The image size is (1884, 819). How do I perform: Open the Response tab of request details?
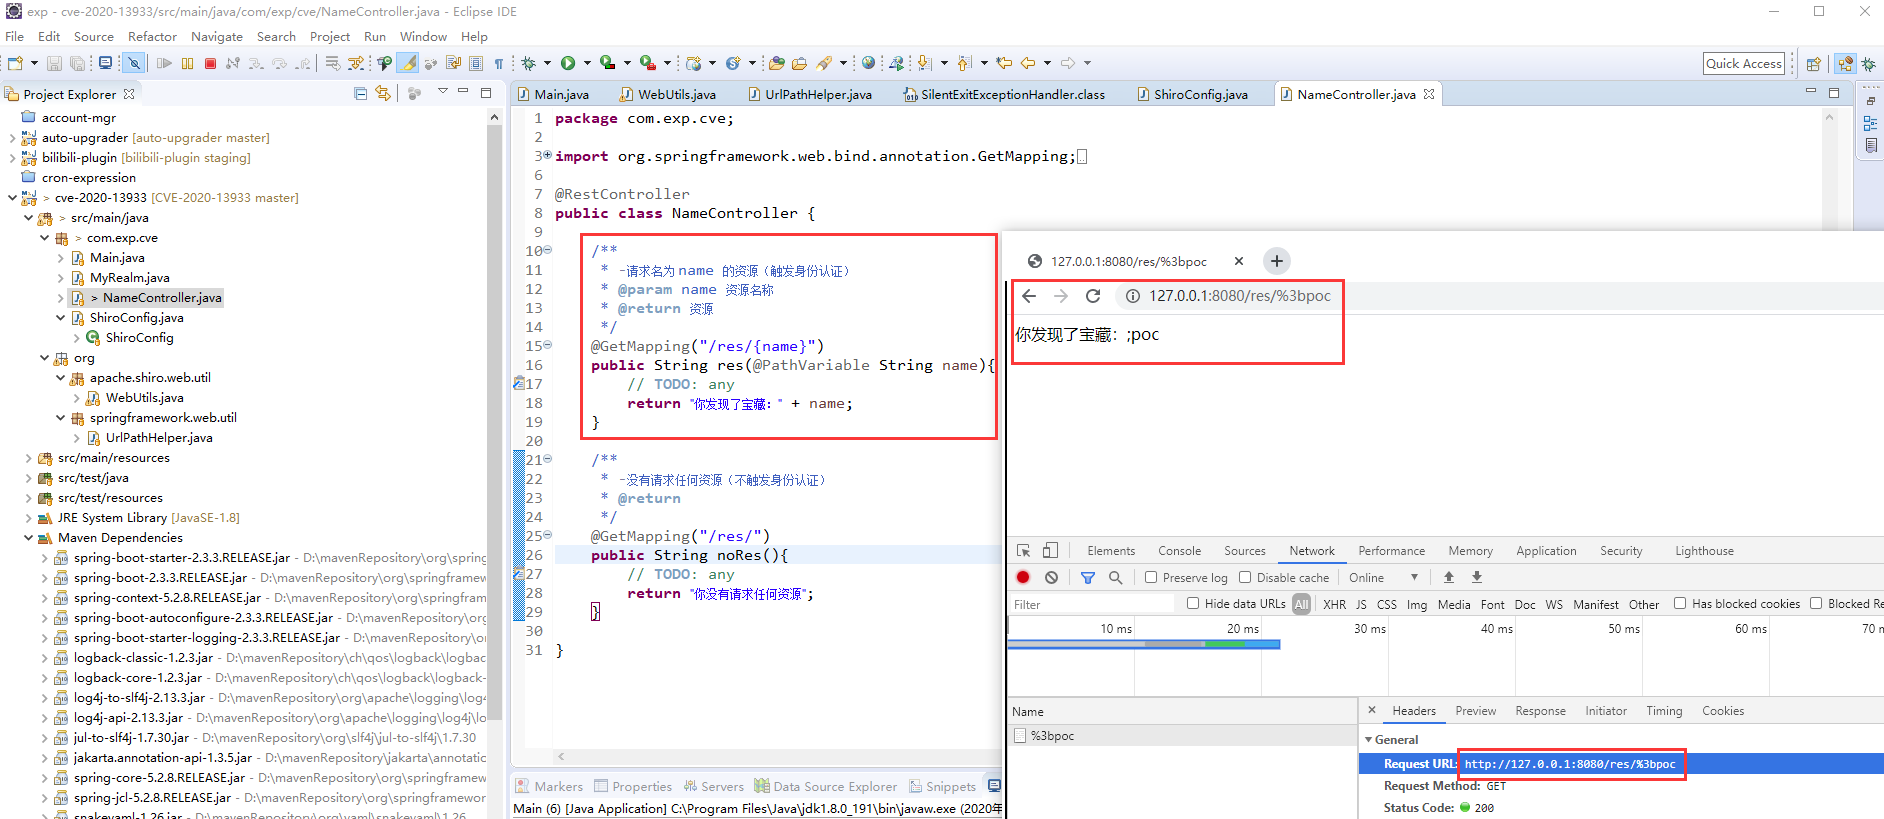(1540, 711)
